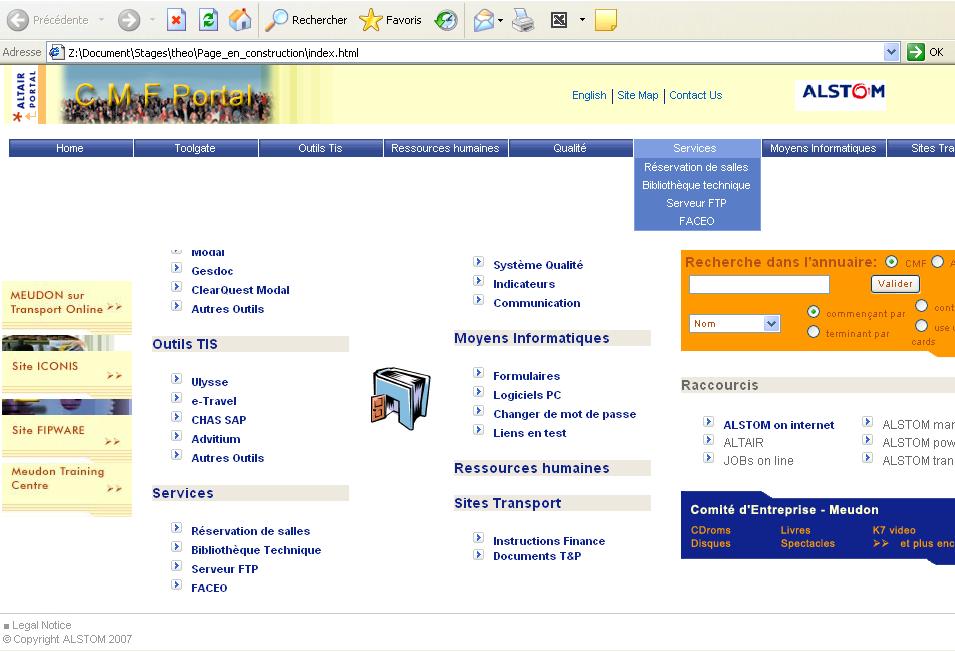Open the Edit icon dropdown arrow
Image resolution: width=955 pixels, height=652 pixels.
click(x=582, y=20)
